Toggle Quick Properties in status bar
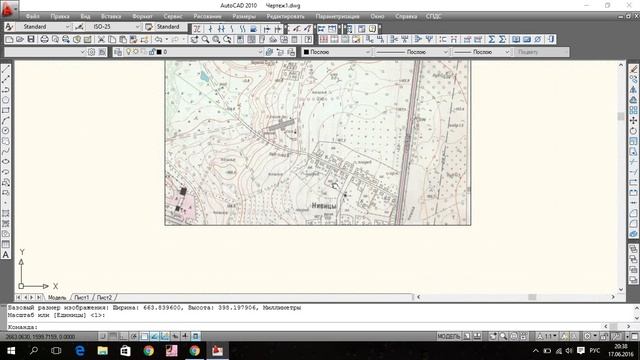Screen dimensions: 640x360 click(196, 336)
